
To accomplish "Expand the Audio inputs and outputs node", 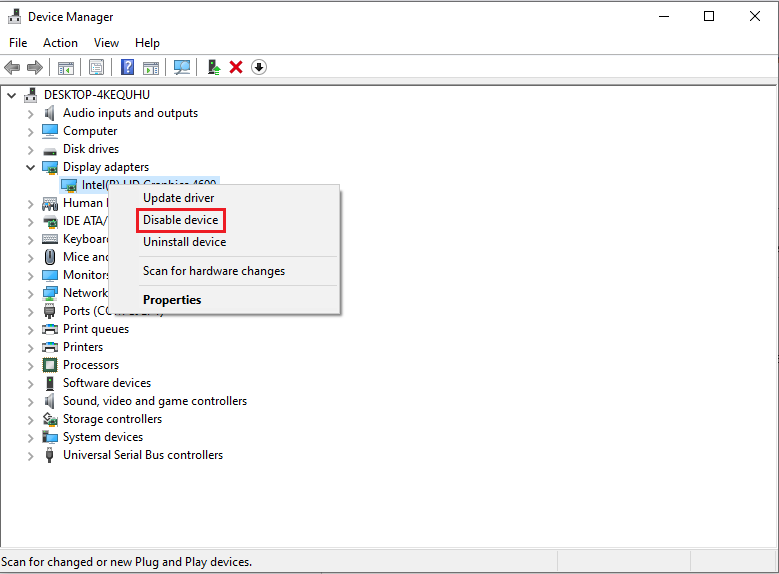I will [30, 113].
